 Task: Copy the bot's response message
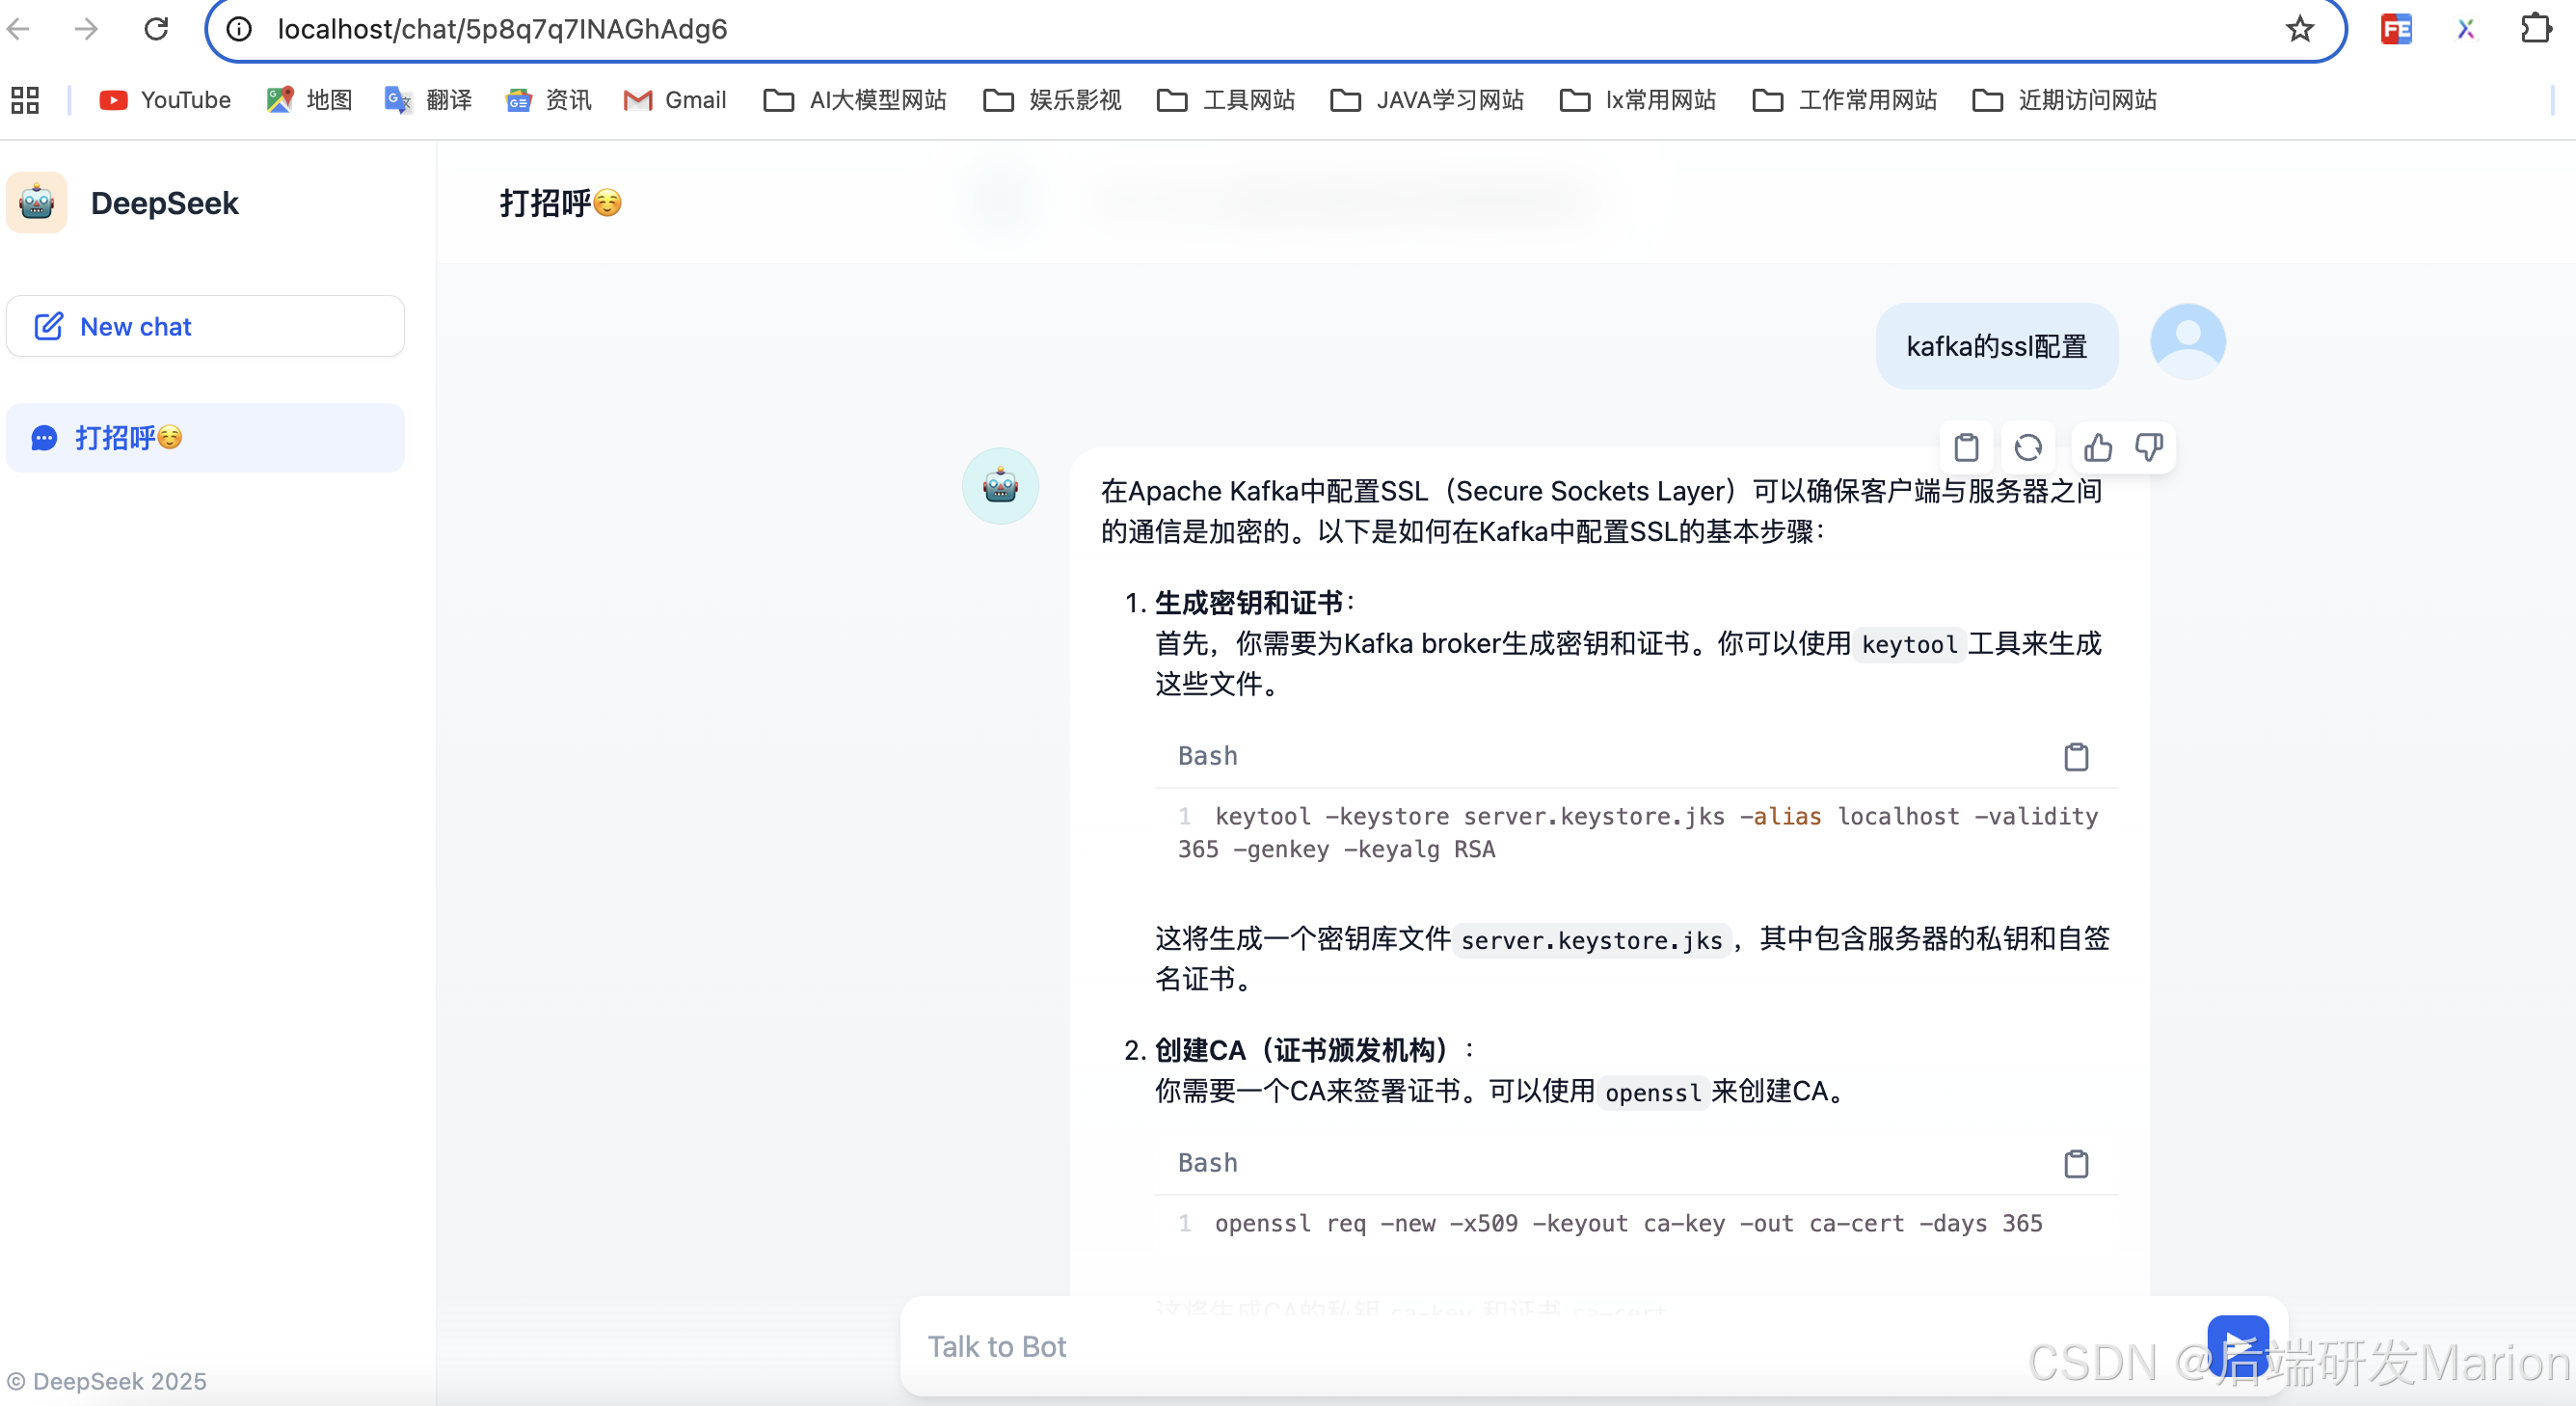click(1966, 447)
